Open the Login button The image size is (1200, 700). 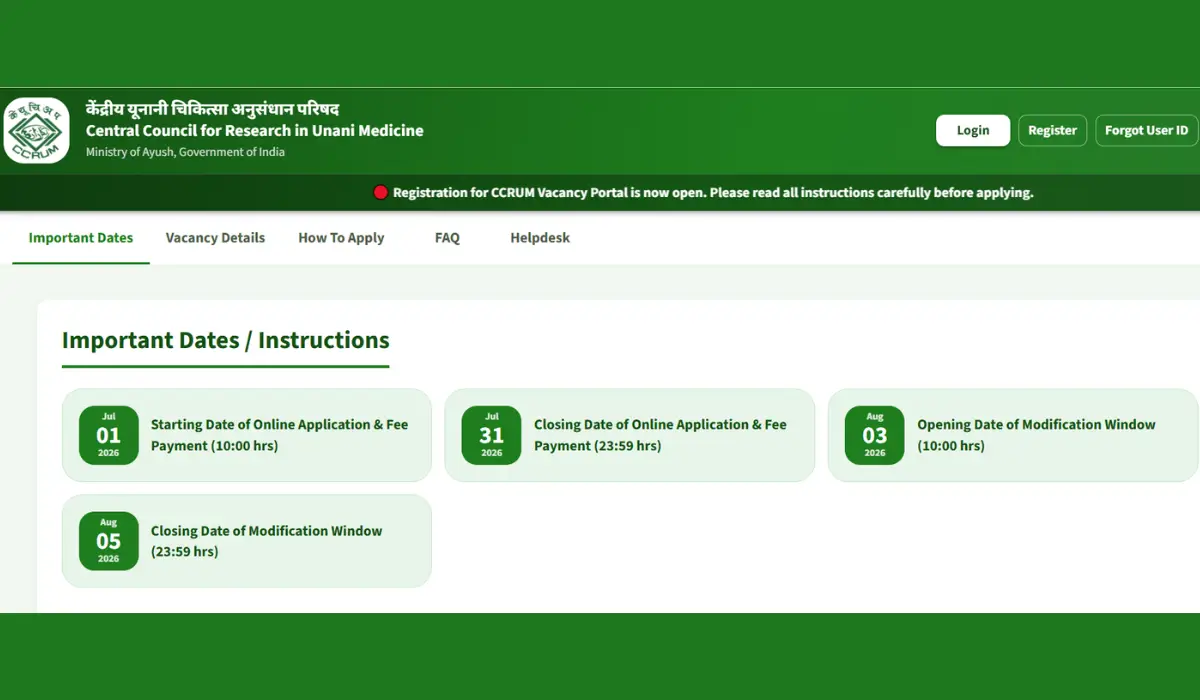click(973, 130)
